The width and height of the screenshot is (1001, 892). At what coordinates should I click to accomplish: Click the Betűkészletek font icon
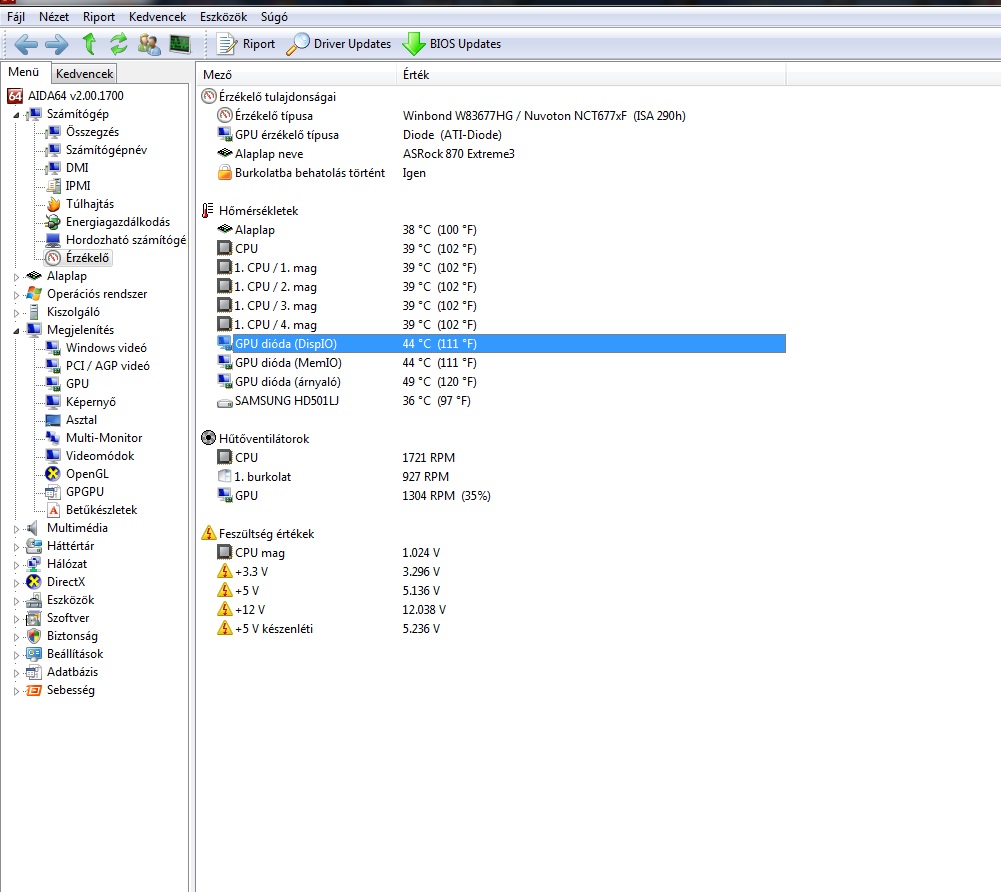(x=53, y=510)
